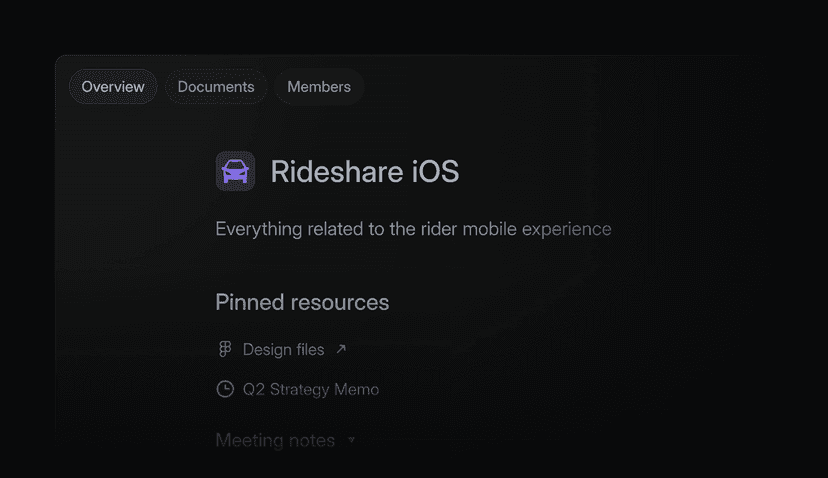Viewport: 828px width, 478px height.
Task: Open the Documents tab
Action: click(x=216, y=87)
